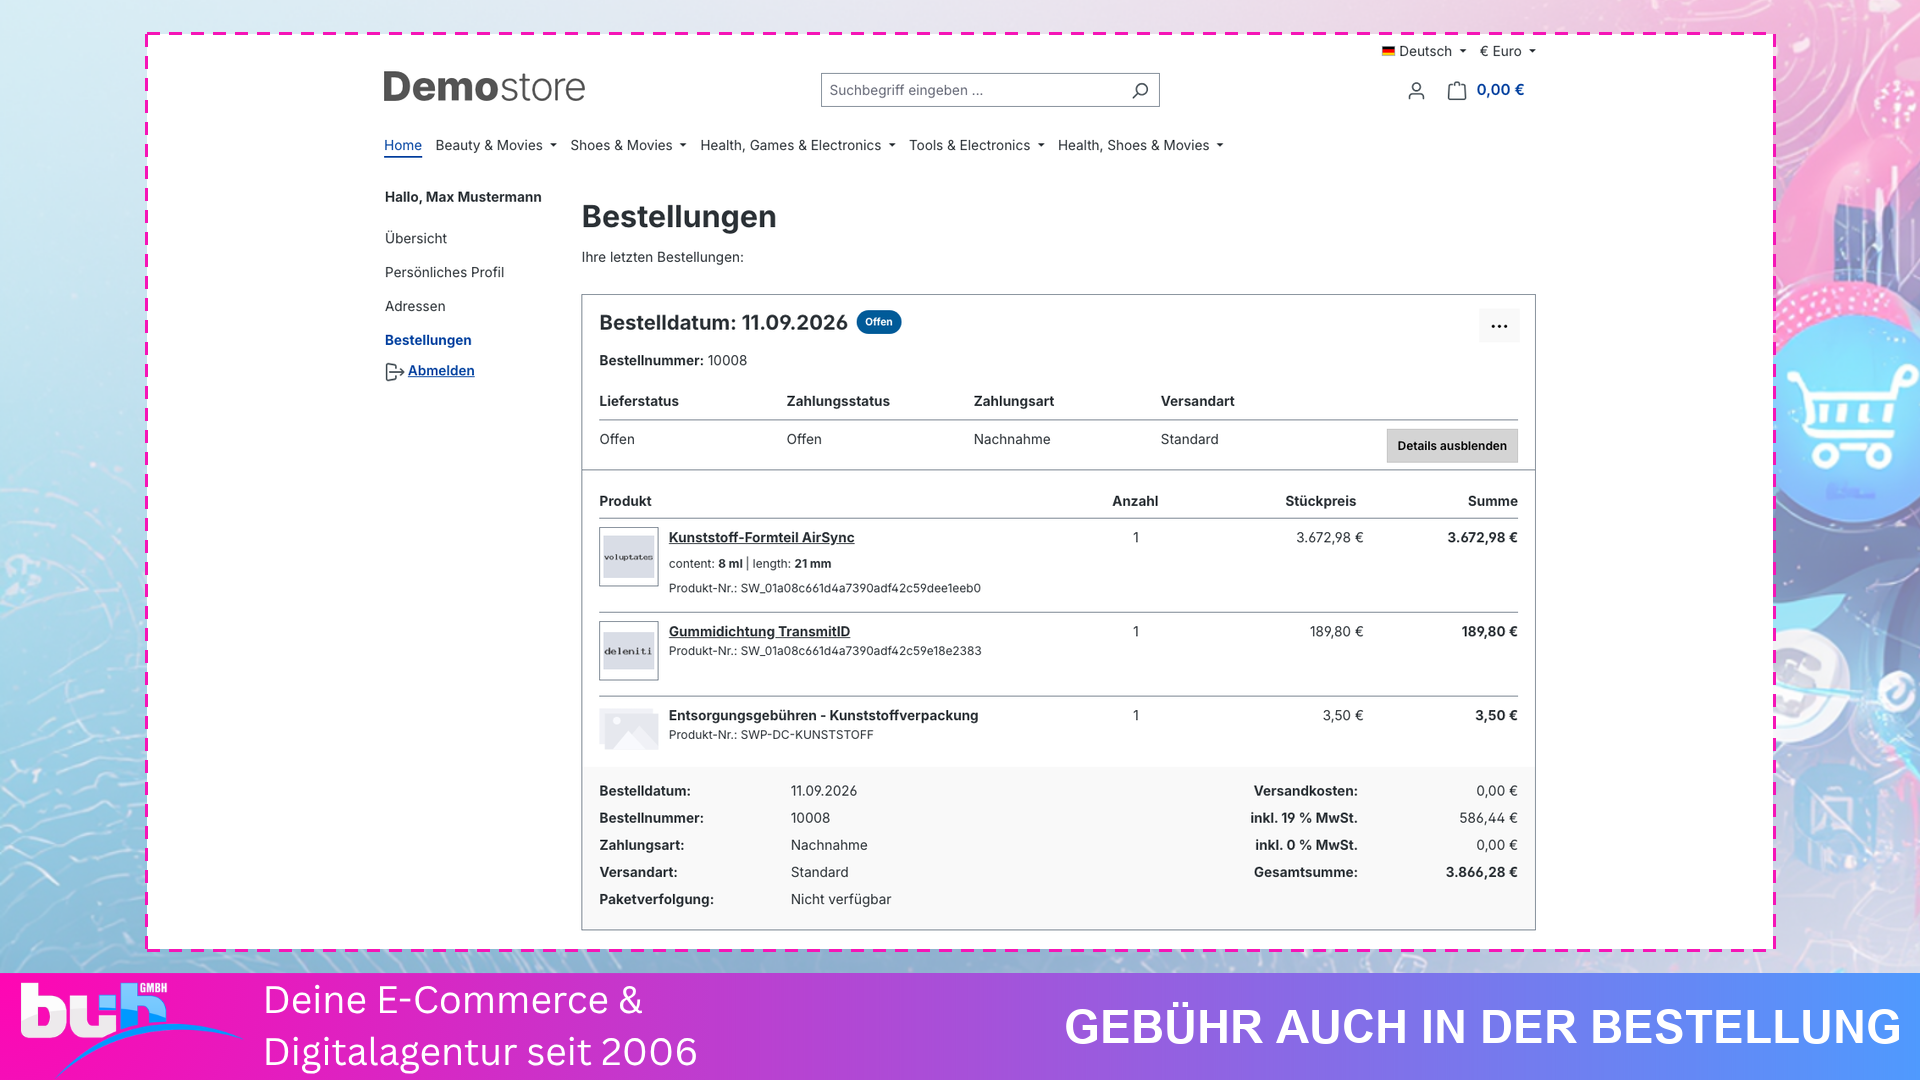Click the Abmelden logout icon
This screenshot has height=1080, width=1920.
tap(394, 372)
